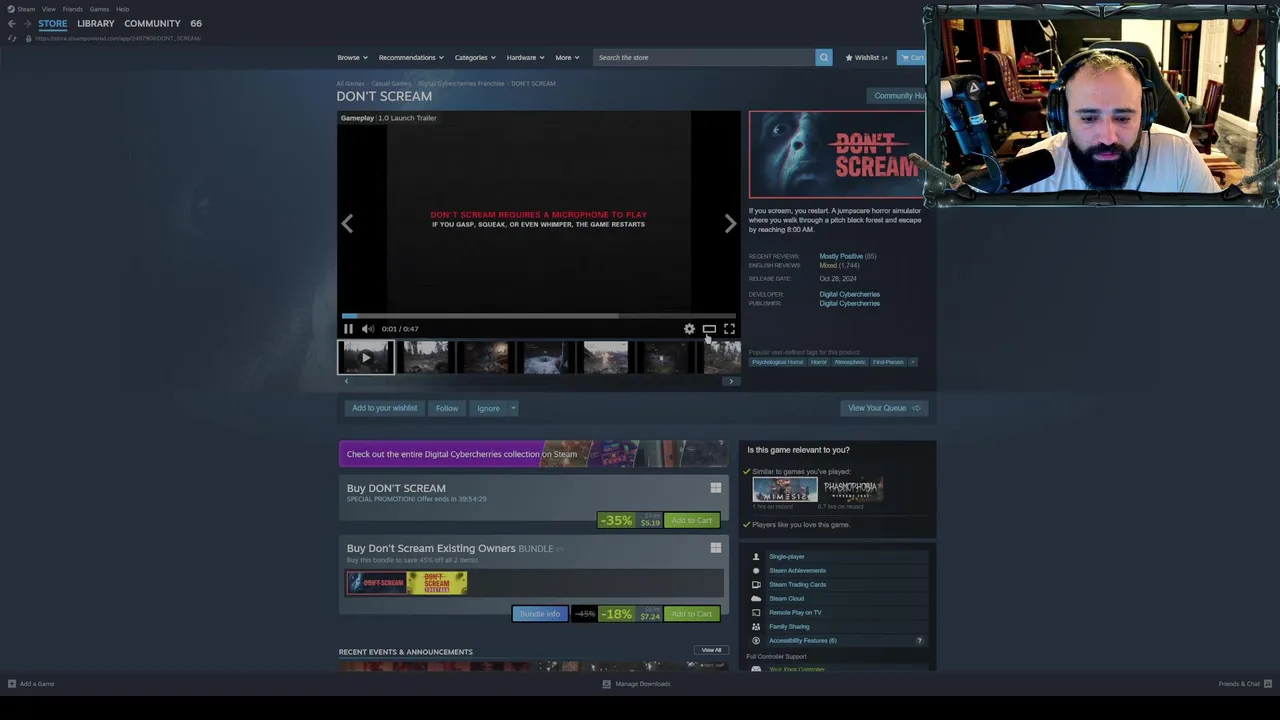The height and width of the screenshot is (720, 1280).
Task: Open the Friends menu
Action: (73, 9)
